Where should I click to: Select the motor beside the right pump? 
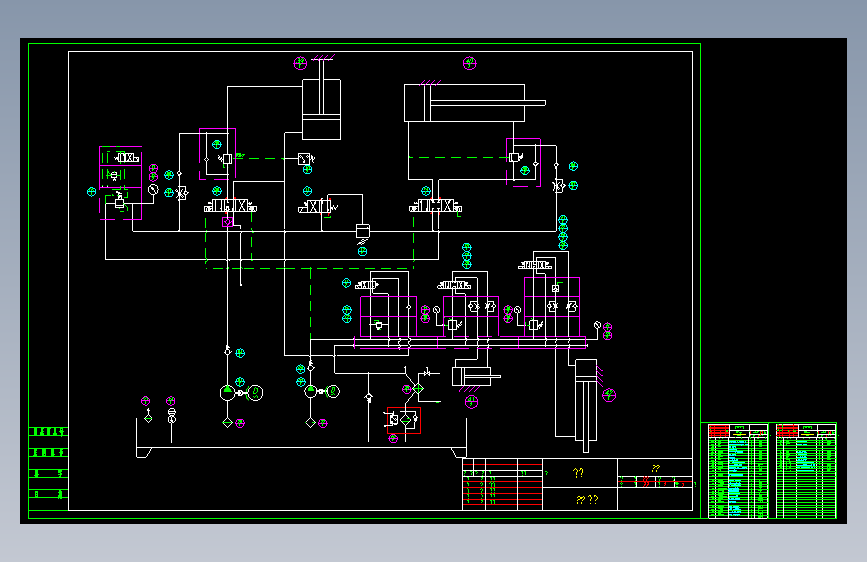tap(333, 392)
